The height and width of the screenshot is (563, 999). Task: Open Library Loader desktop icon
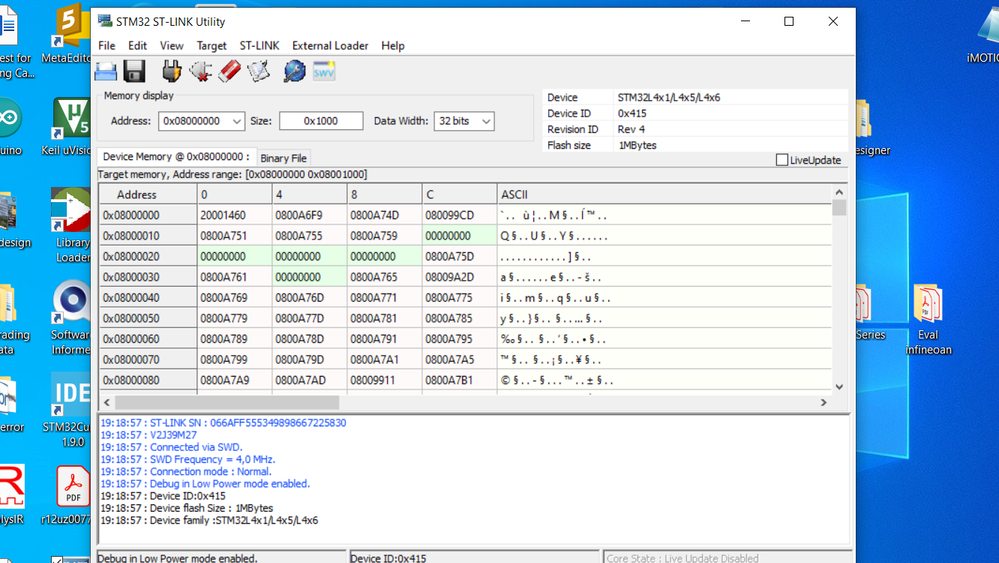[71, 225]
